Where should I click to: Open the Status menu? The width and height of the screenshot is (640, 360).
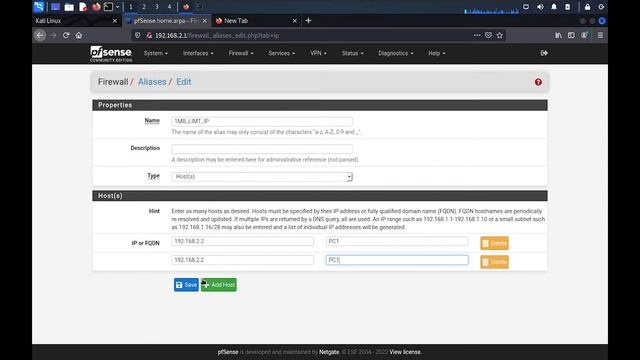tap(352, 53)
